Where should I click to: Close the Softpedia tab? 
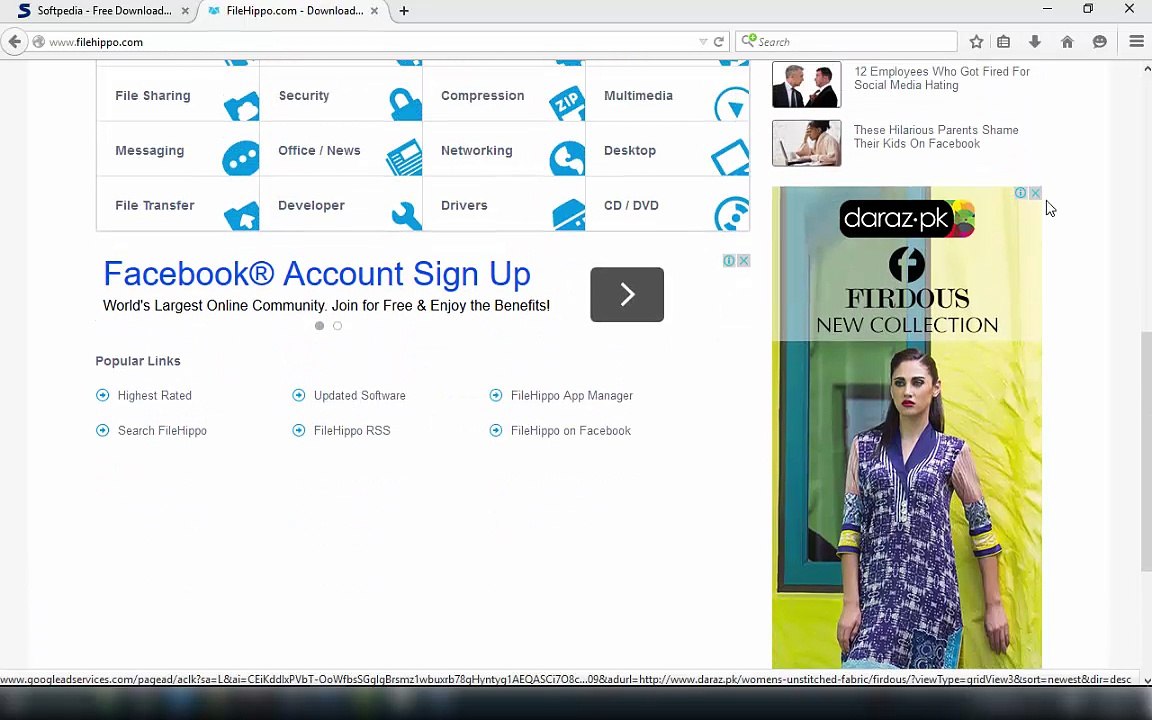coord(185,11)
